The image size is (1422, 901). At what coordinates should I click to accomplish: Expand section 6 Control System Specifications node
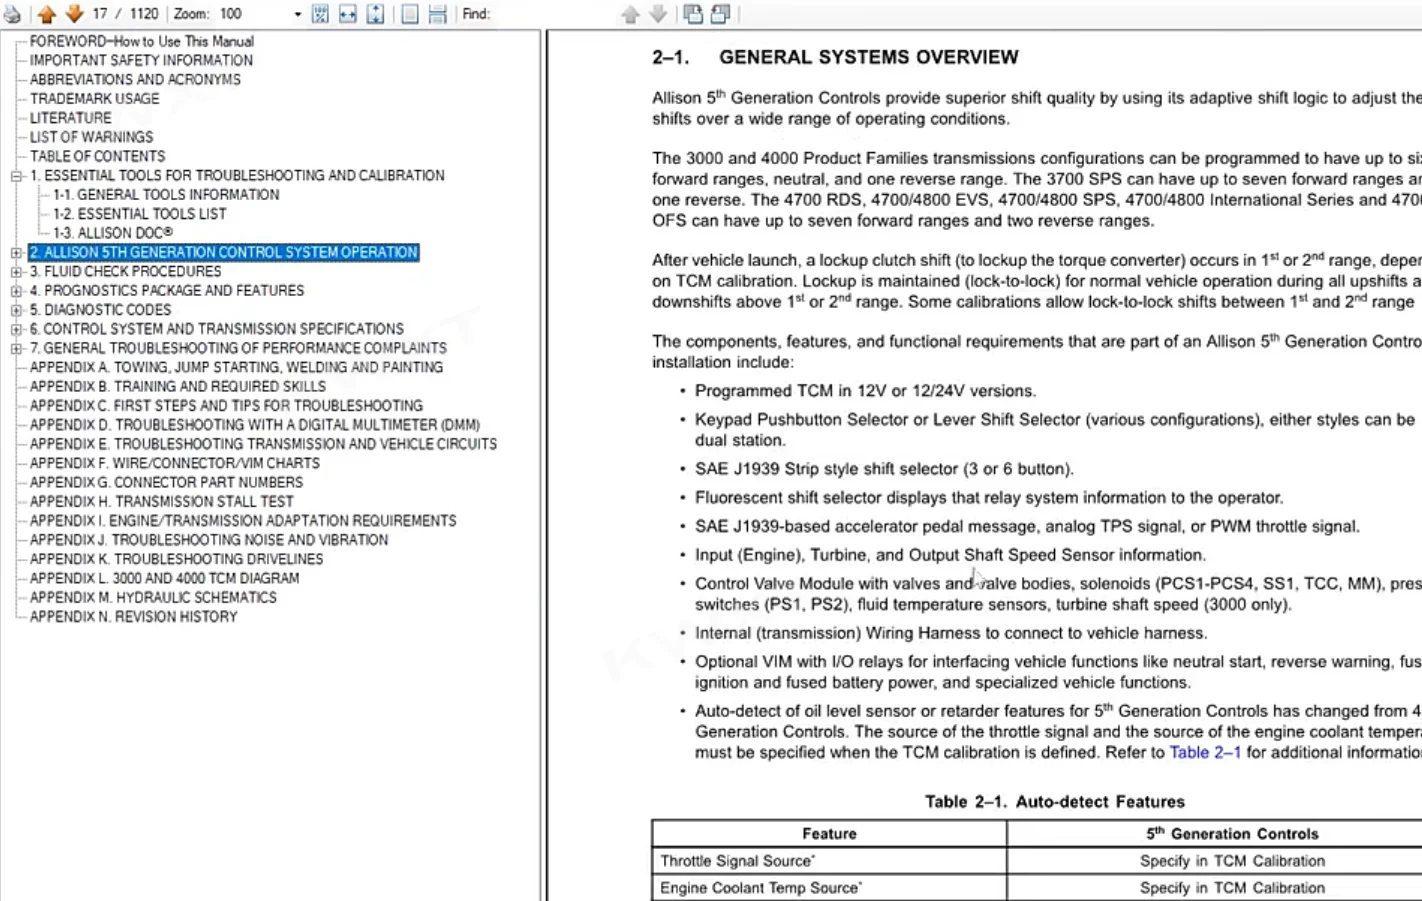pyautogui.click(x=16, y=329)
